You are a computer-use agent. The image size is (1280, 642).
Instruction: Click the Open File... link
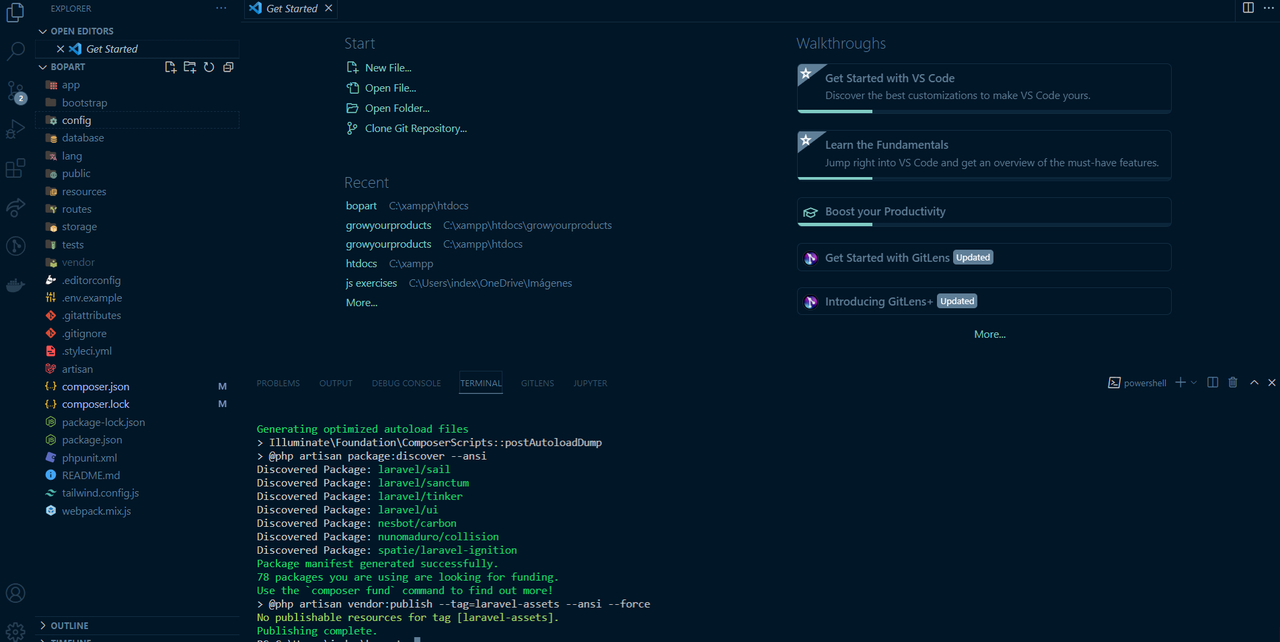click(391, 88)
